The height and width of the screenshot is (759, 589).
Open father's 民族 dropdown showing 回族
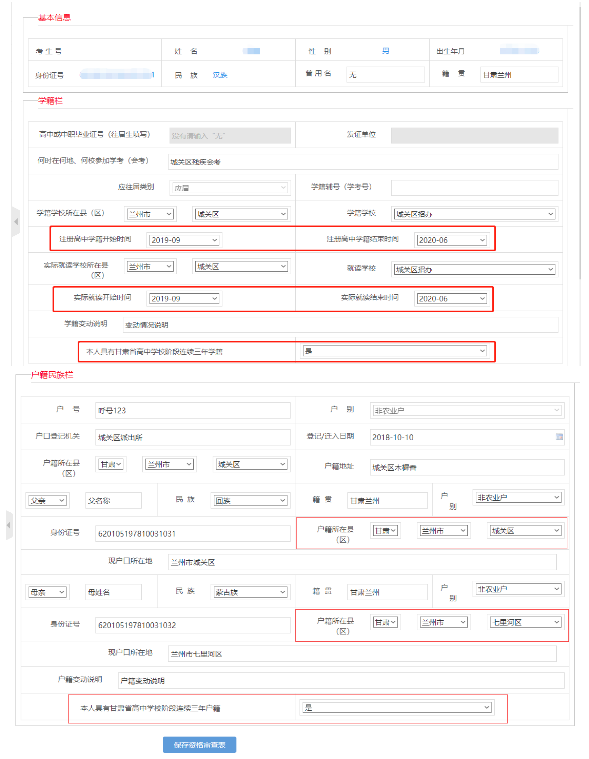(x=251, y=500)
